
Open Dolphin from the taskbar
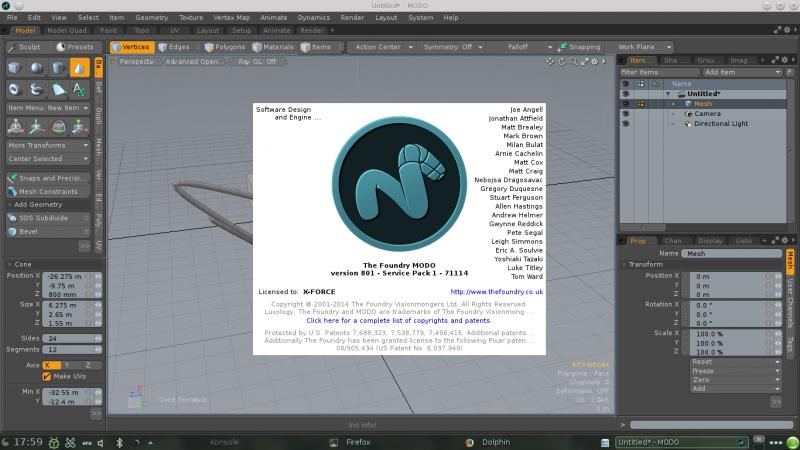[x=495, y=442]
